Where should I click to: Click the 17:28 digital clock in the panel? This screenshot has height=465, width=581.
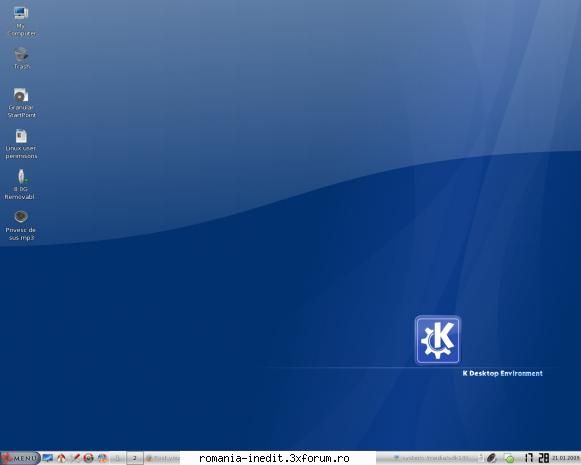[537, 458]
